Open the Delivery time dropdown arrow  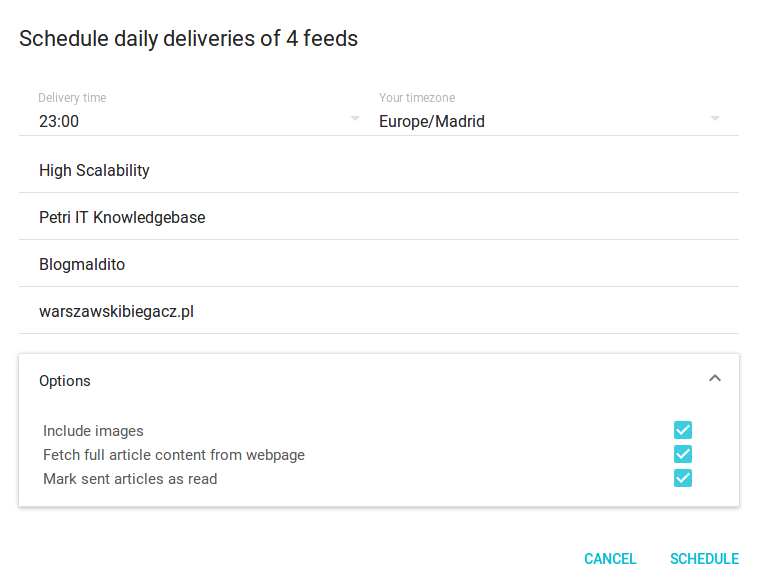point(354,119)
